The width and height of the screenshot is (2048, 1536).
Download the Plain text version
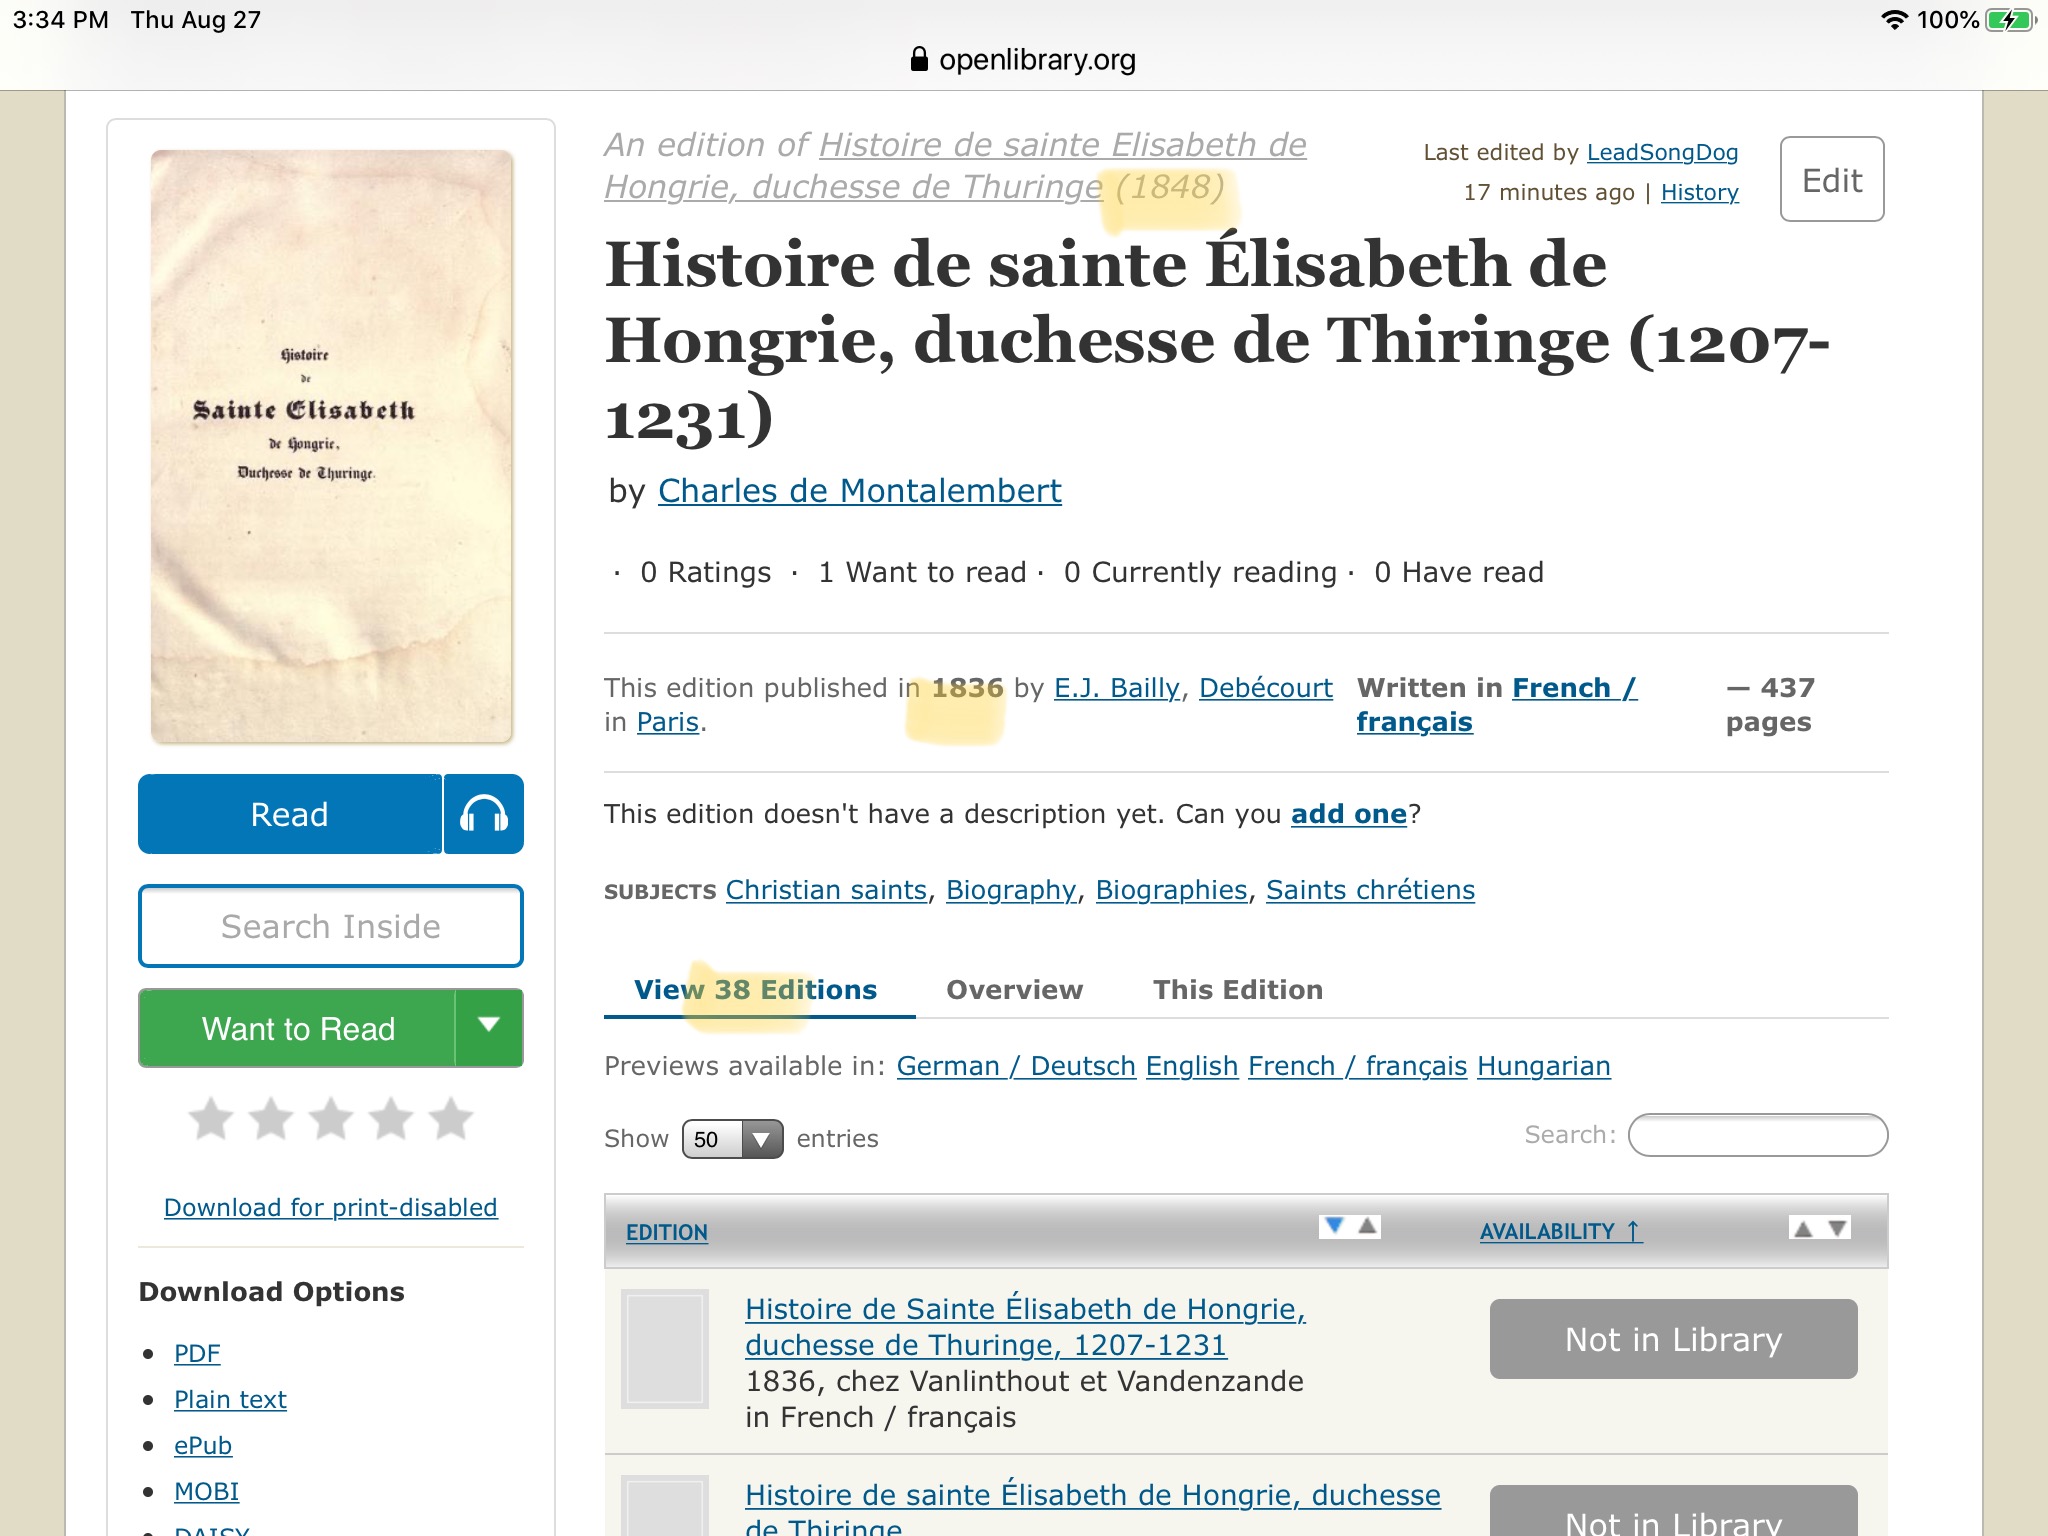[x=230, y=1400]
